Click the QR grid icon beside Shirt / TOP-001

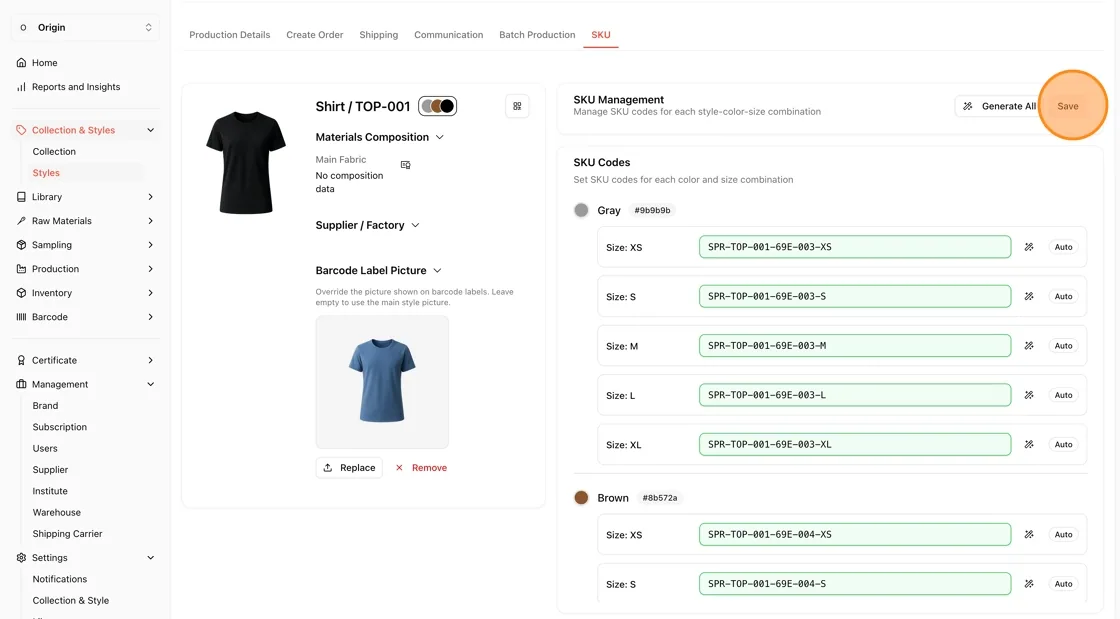[517, 106]
